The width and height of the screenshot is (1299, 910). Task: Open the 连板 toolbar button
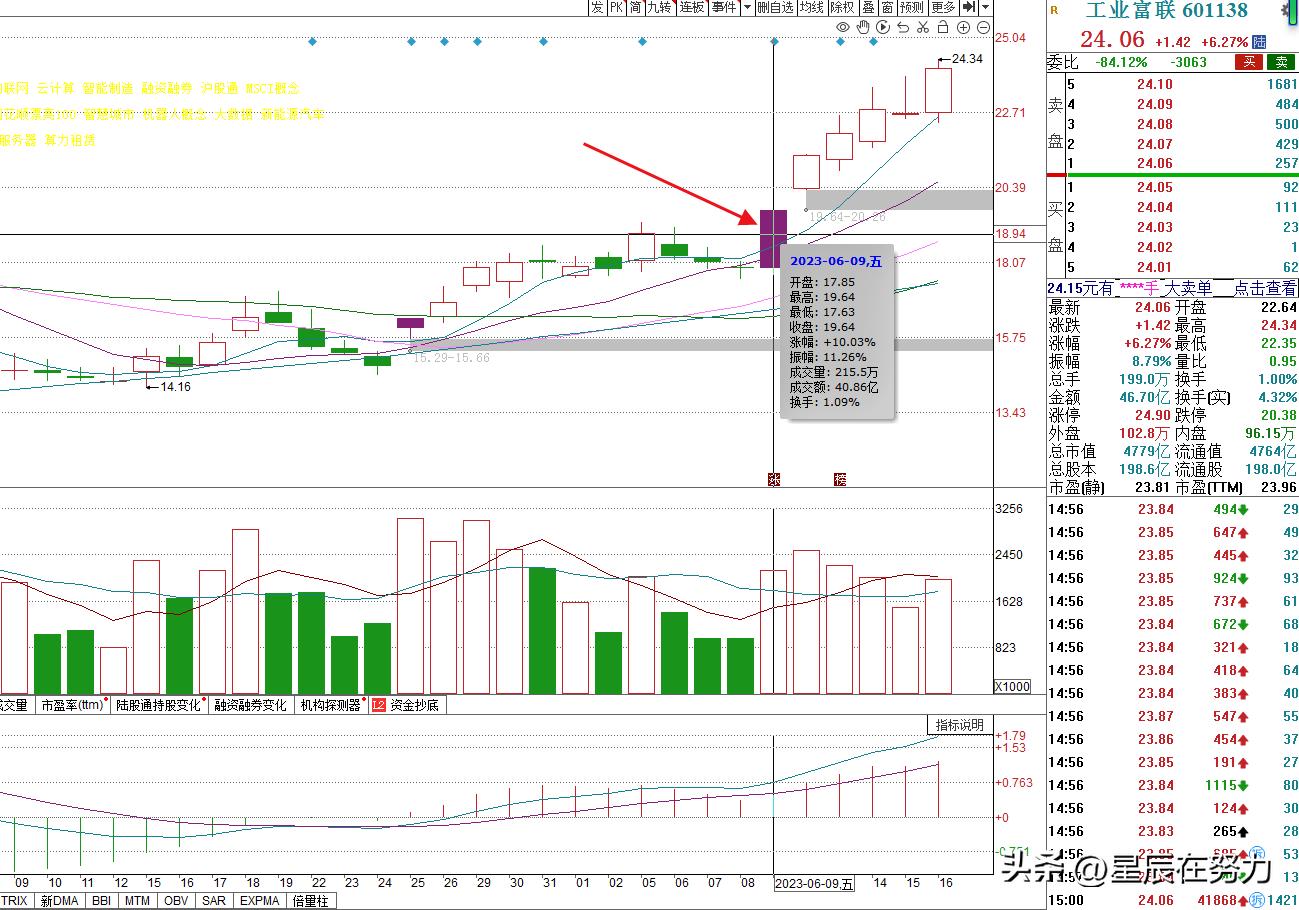[x=692, y=8]
